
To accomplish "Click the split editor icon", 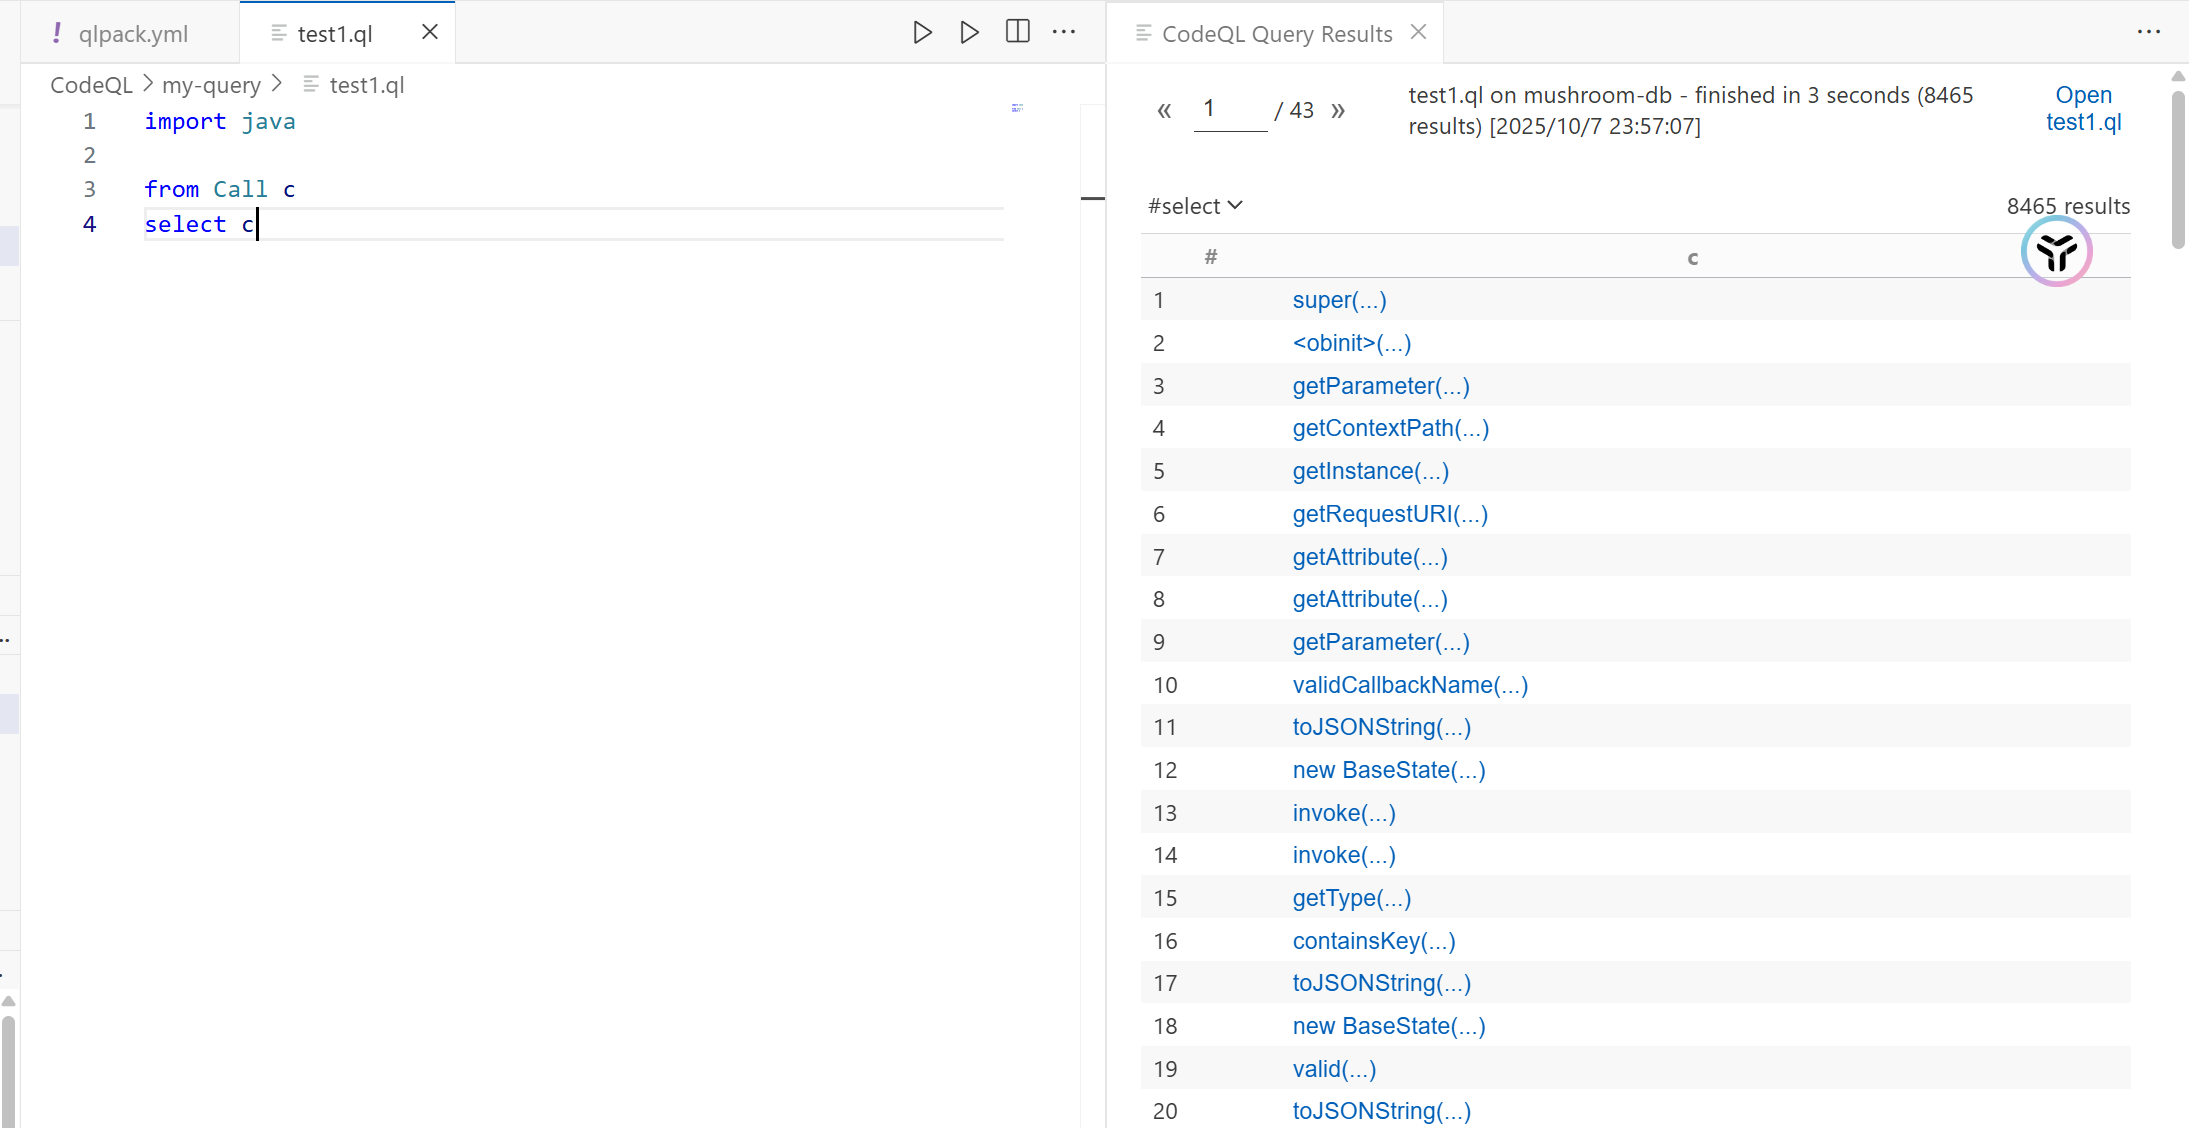I will pyautogui.click(x=1017, y=32).
